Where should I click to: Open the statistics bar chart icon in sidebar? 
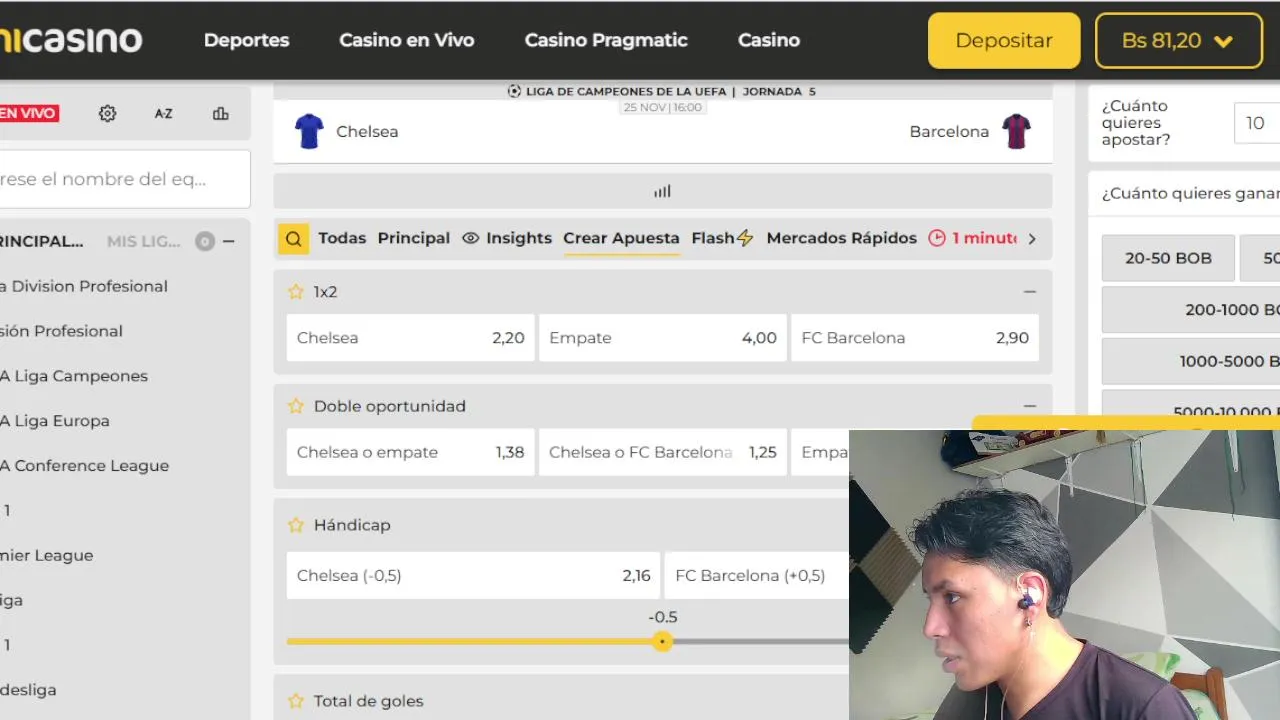point(221,114)
